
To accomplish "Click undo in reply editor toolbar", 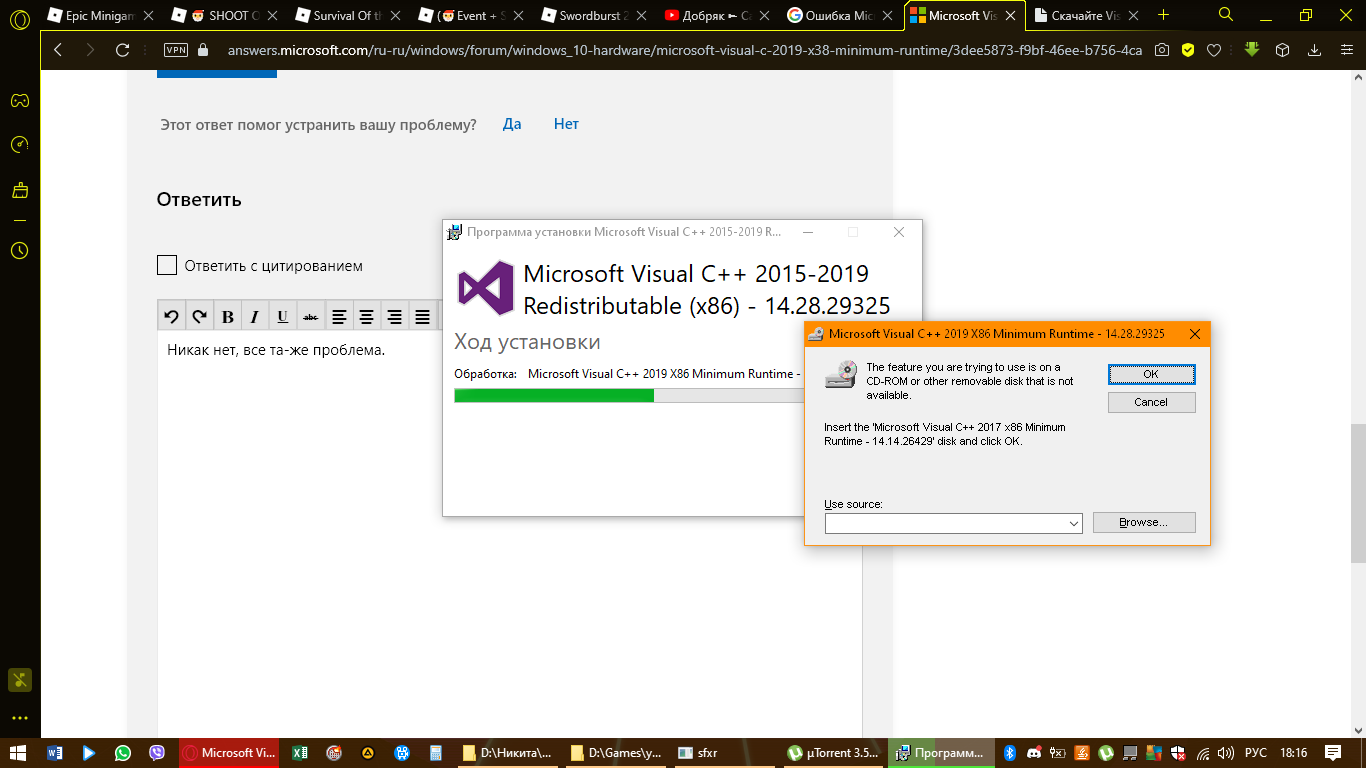I will 171,317.
